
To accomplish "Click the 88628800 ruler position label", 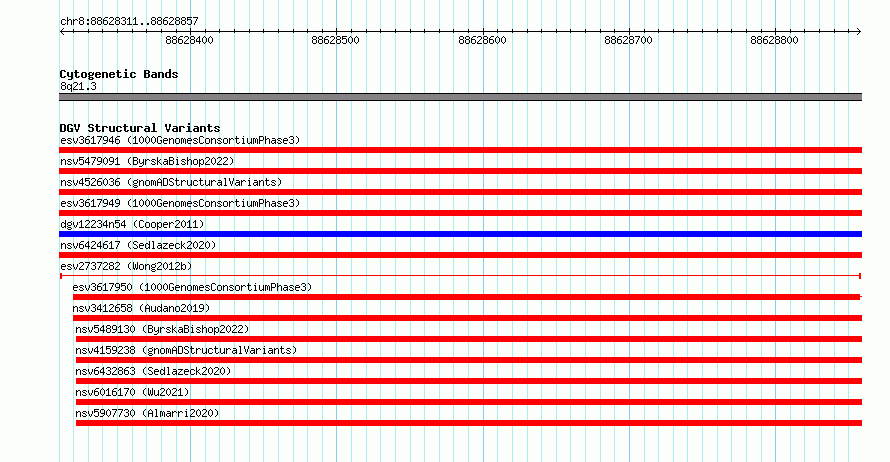I will pos(774,40).
